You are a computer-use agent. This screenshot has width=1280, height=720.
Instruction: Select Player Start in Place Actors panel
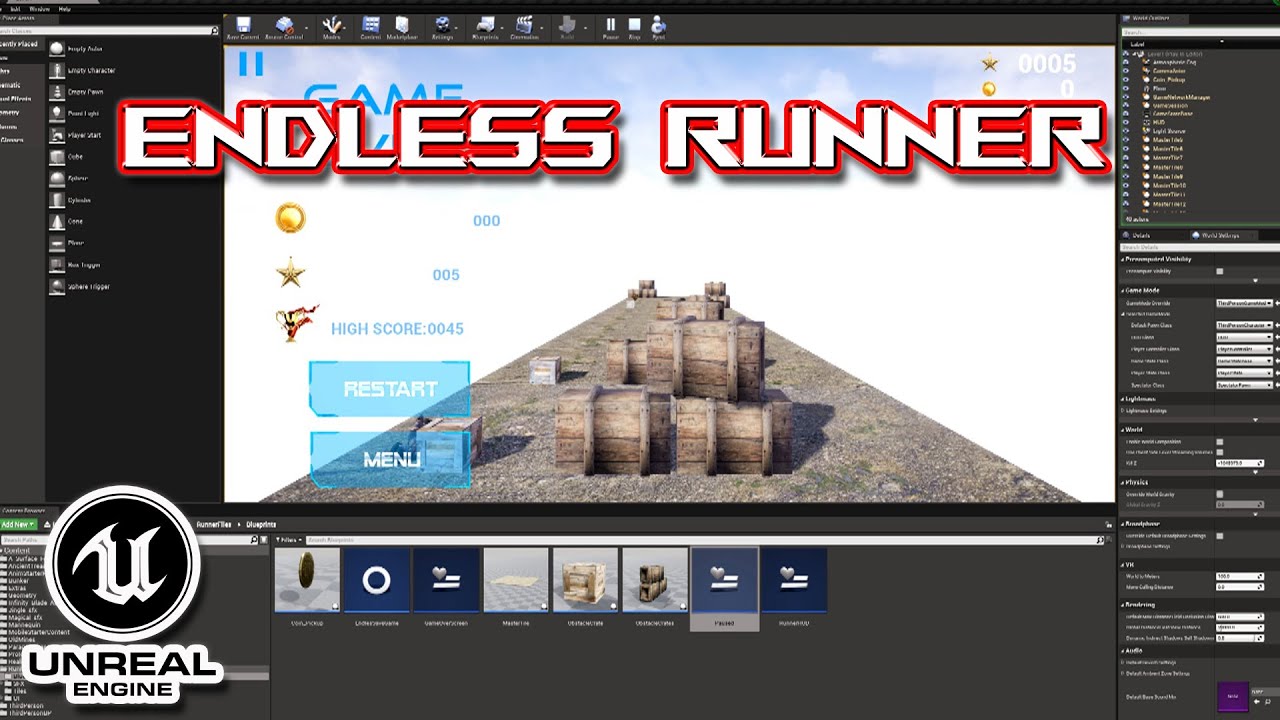tap(78, 135)
